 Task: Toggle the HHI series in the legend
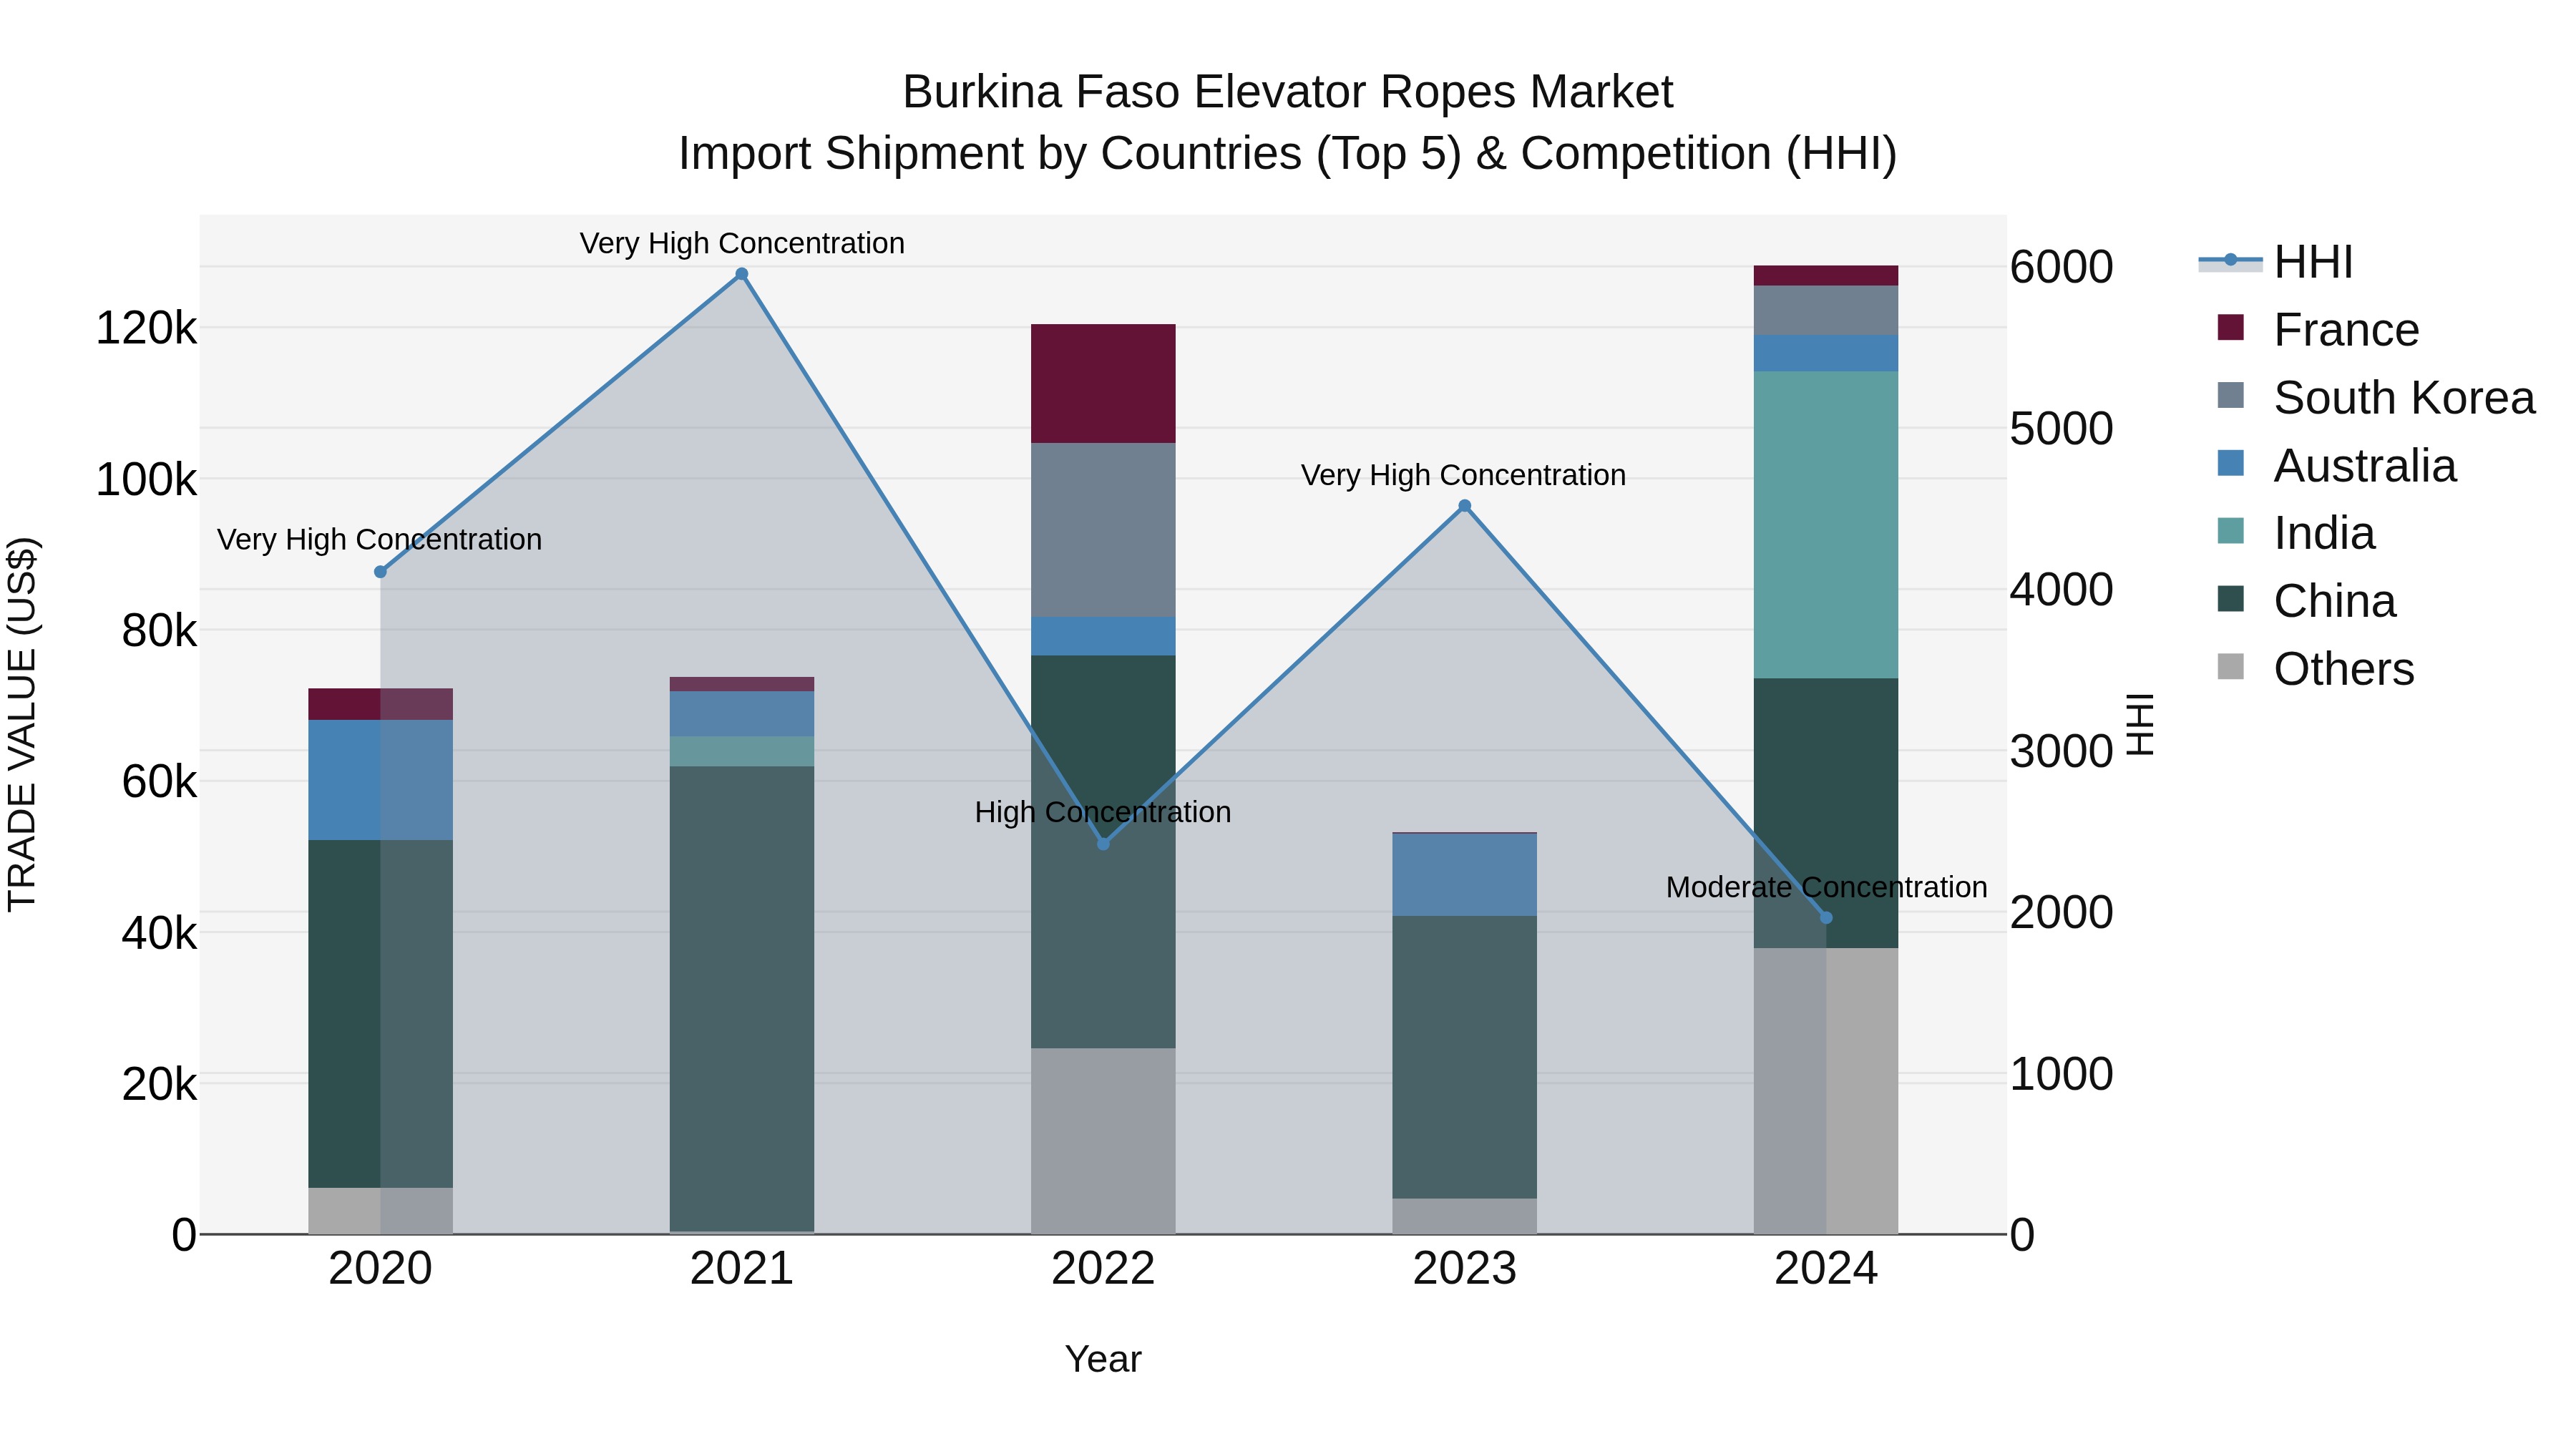[x=2275, y=262]
